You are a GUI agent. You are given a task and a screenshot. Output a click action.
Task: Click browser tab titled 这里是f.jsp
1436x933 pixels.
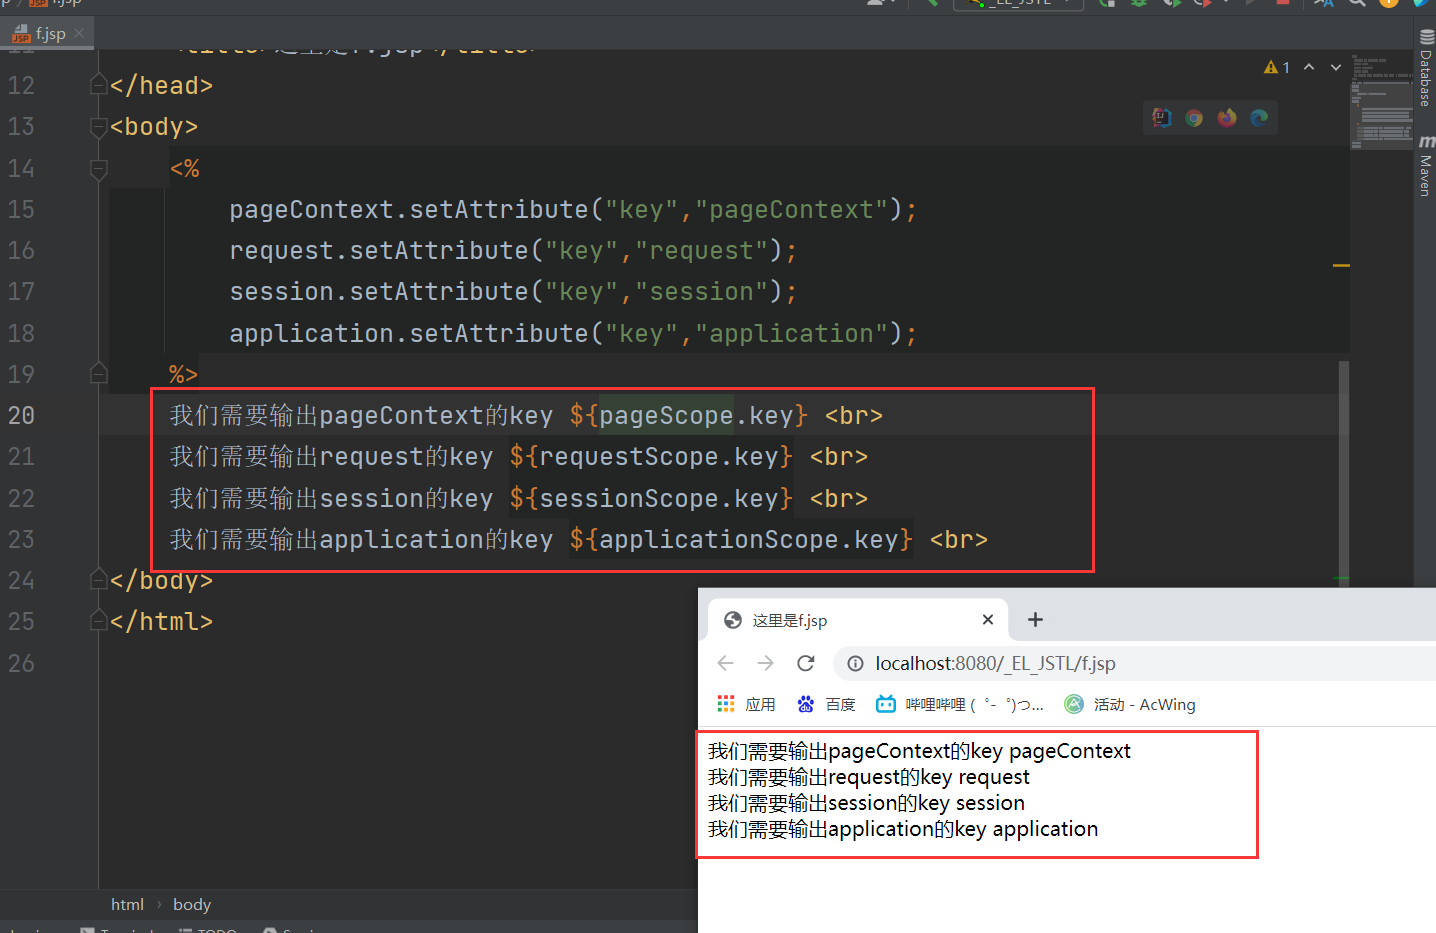pos(858,620)
